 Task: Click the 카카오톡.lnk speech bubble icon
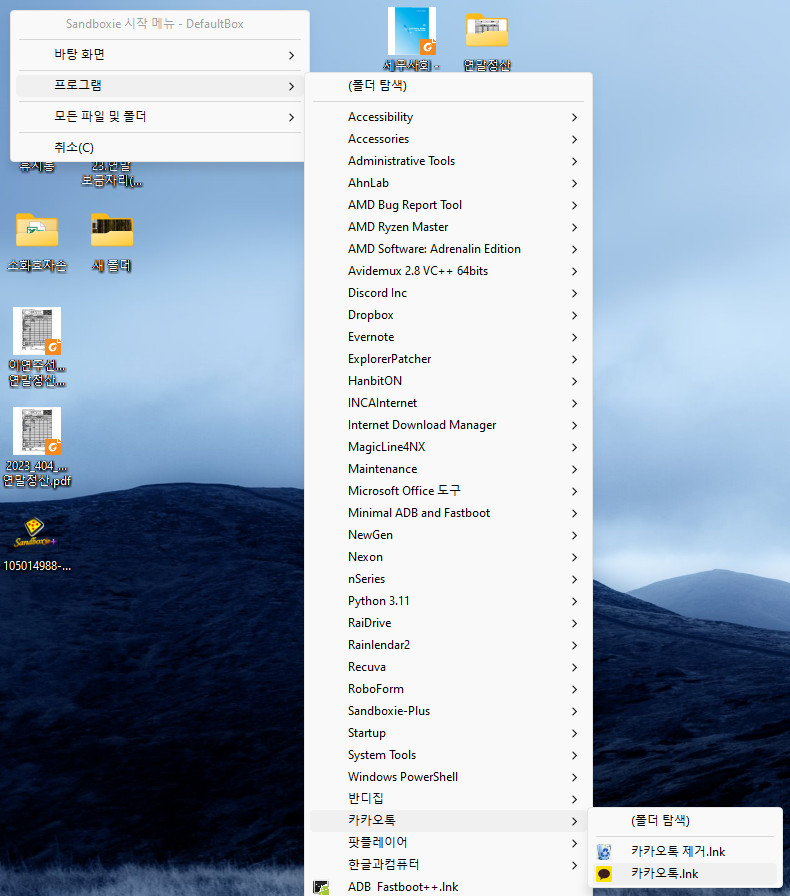pyautogui.click(x=604, y=874)
